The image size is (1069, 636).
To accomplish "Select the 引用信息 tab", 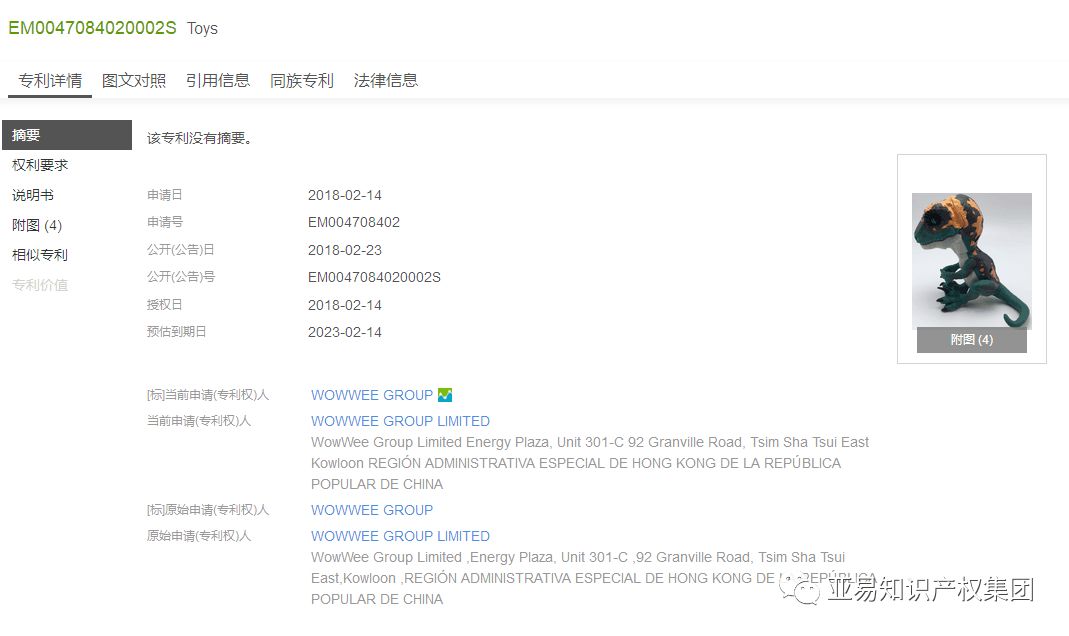I will (218, 81).
